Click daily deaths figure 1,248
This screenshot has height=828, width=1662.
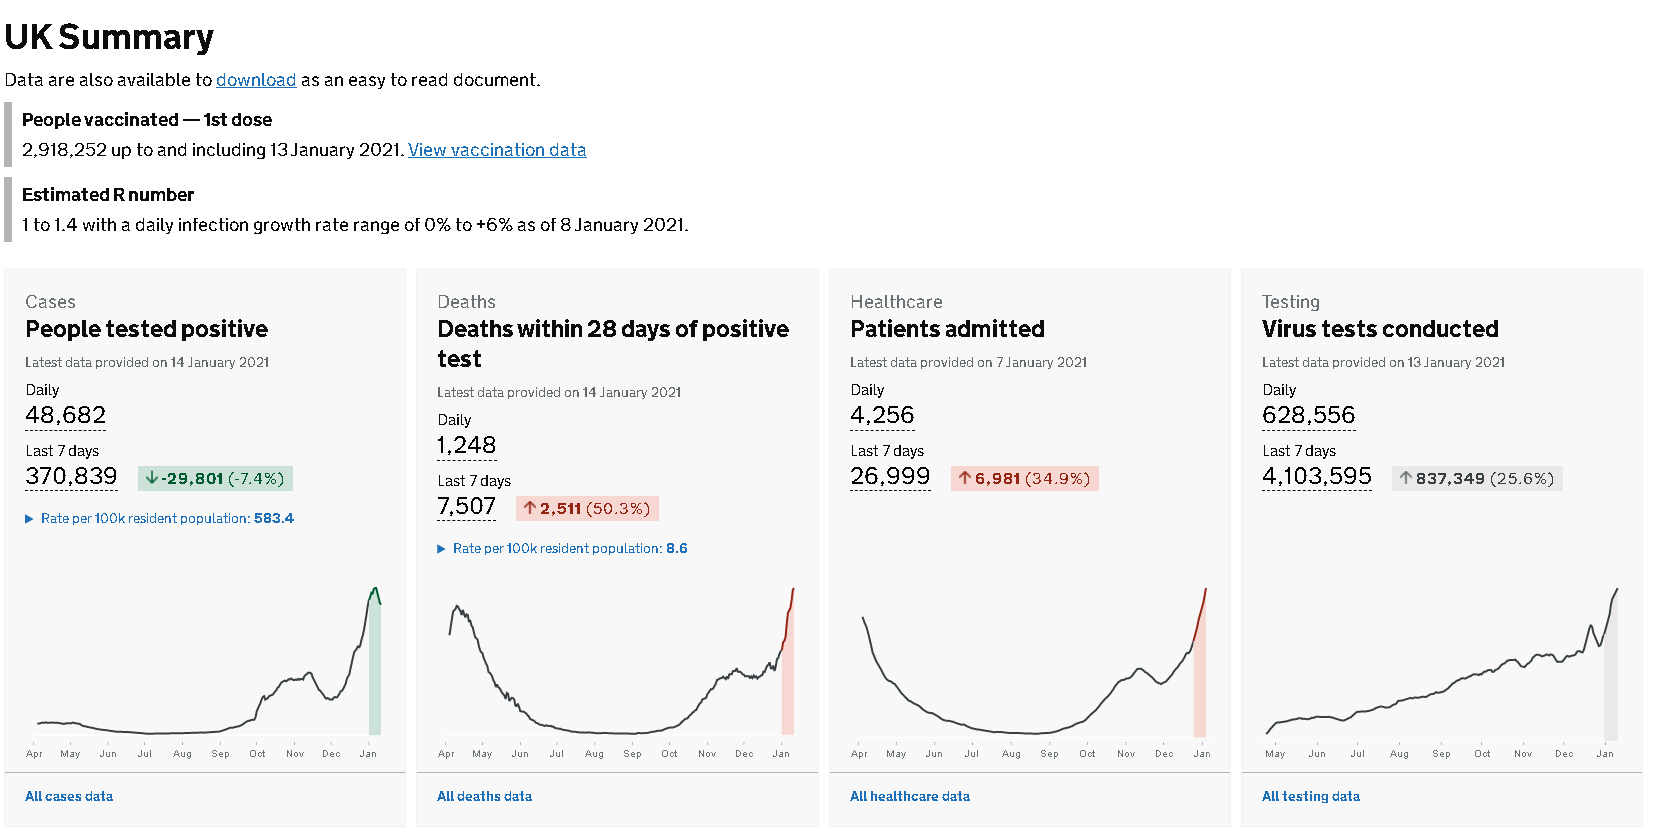[x=467, y=445]
